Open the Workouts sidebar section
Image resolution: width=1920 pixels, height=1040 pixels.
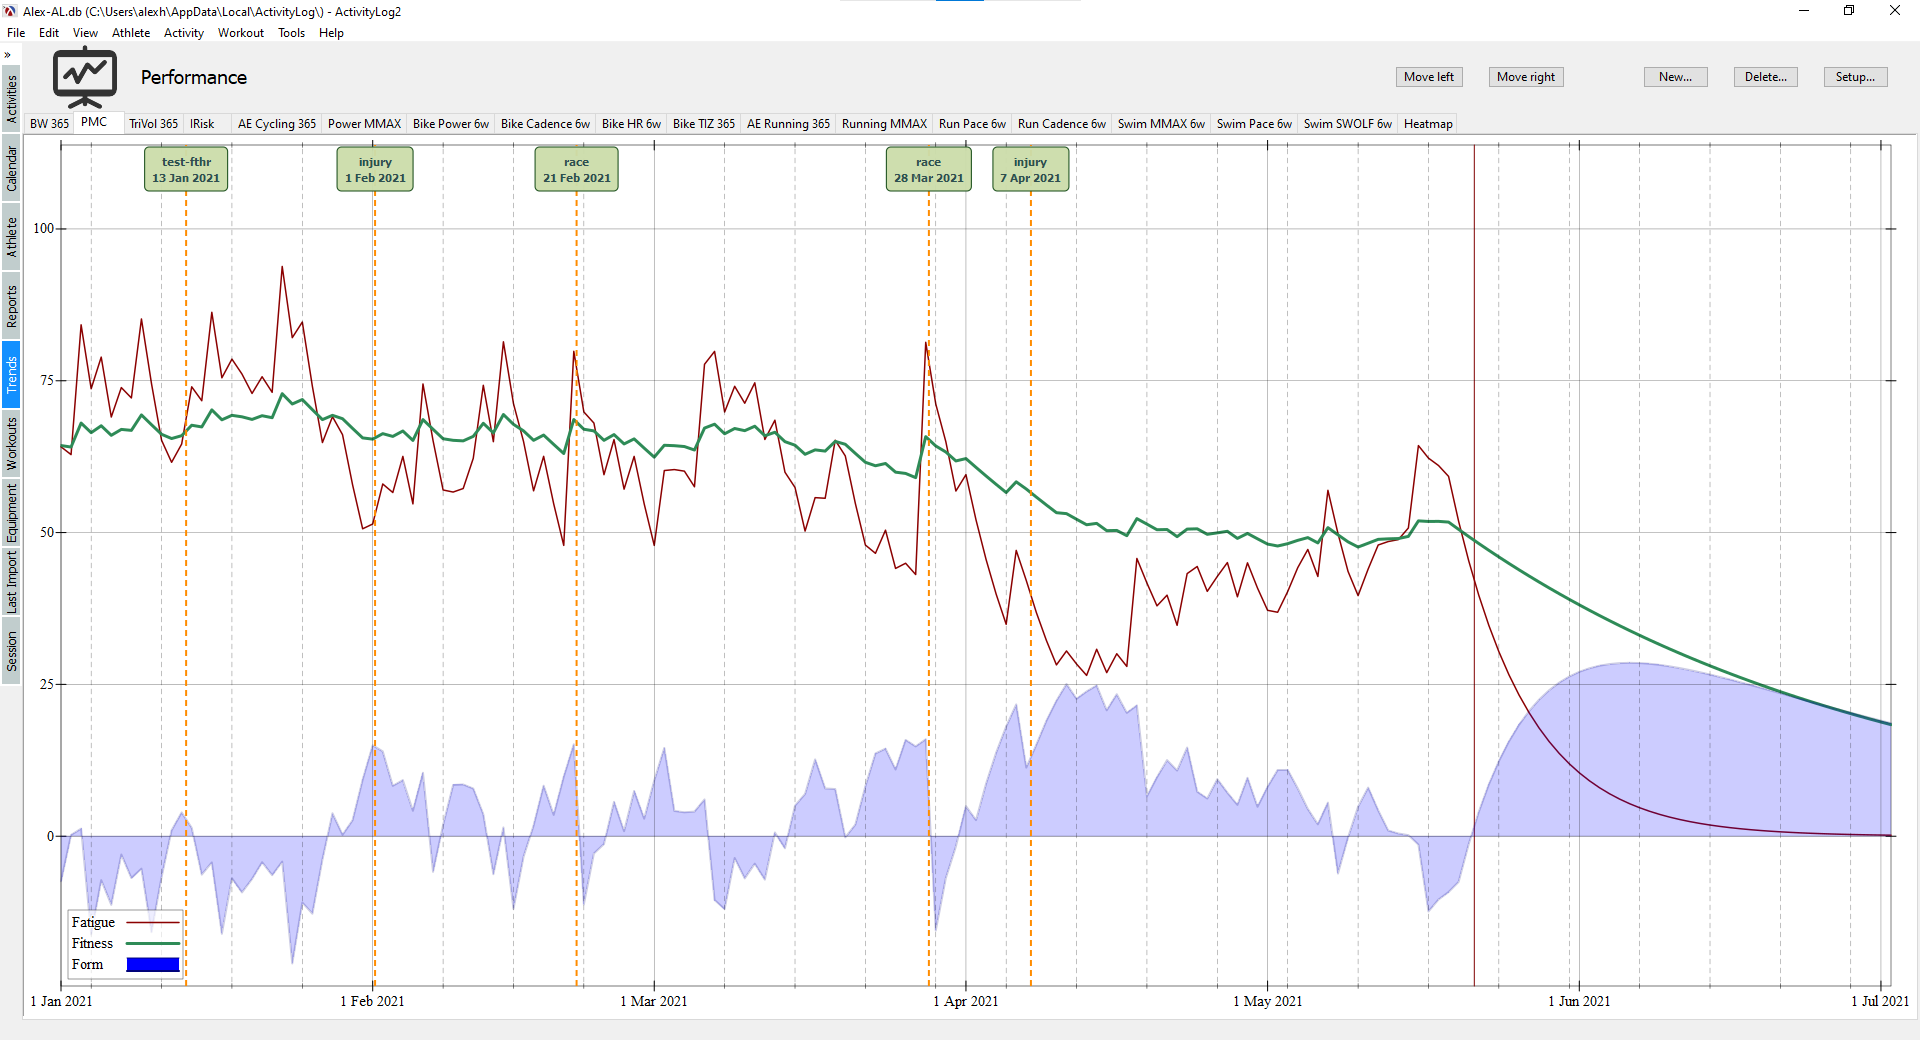[11, 444]
